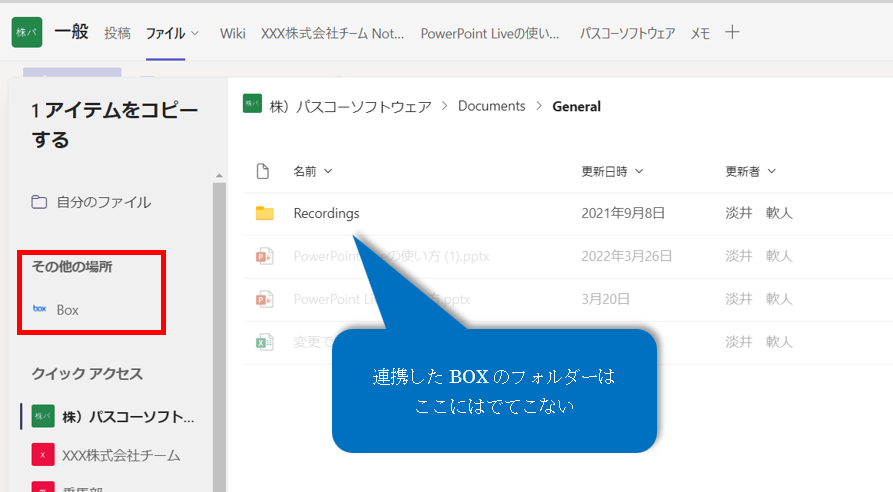893x492 pixels.
Task: Open the XXX株式会社チーム Not... tab
Action: tap(333, 33)
